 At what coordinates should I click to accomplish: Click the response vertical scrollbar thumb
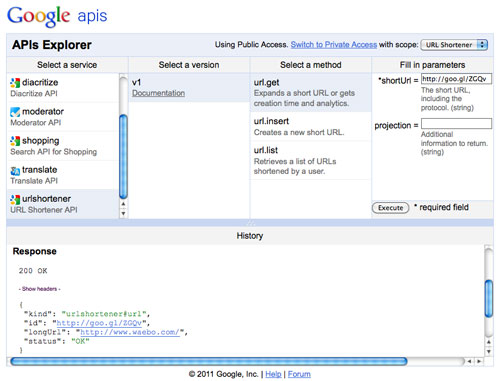(x=489, y=298)
